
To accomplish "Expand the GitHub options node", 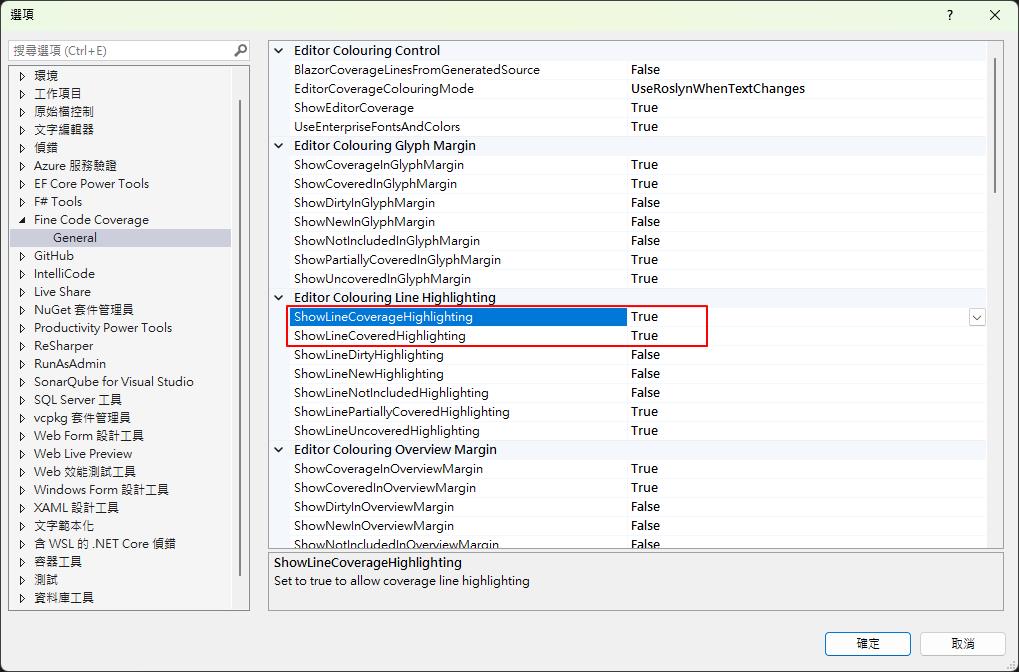I will point(22,256).
